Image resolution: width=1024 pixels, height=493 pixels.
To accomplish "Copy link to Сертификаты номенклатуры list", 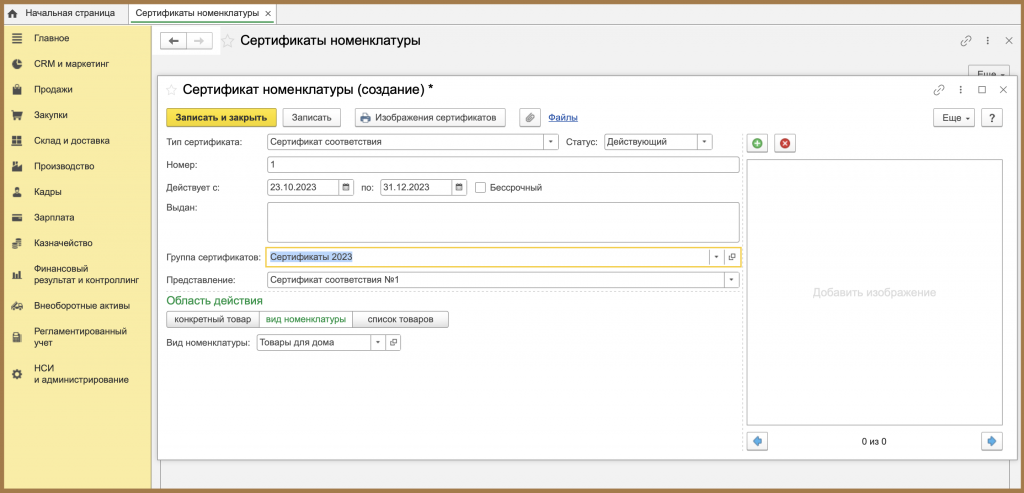I will click(x=966, y=40).
